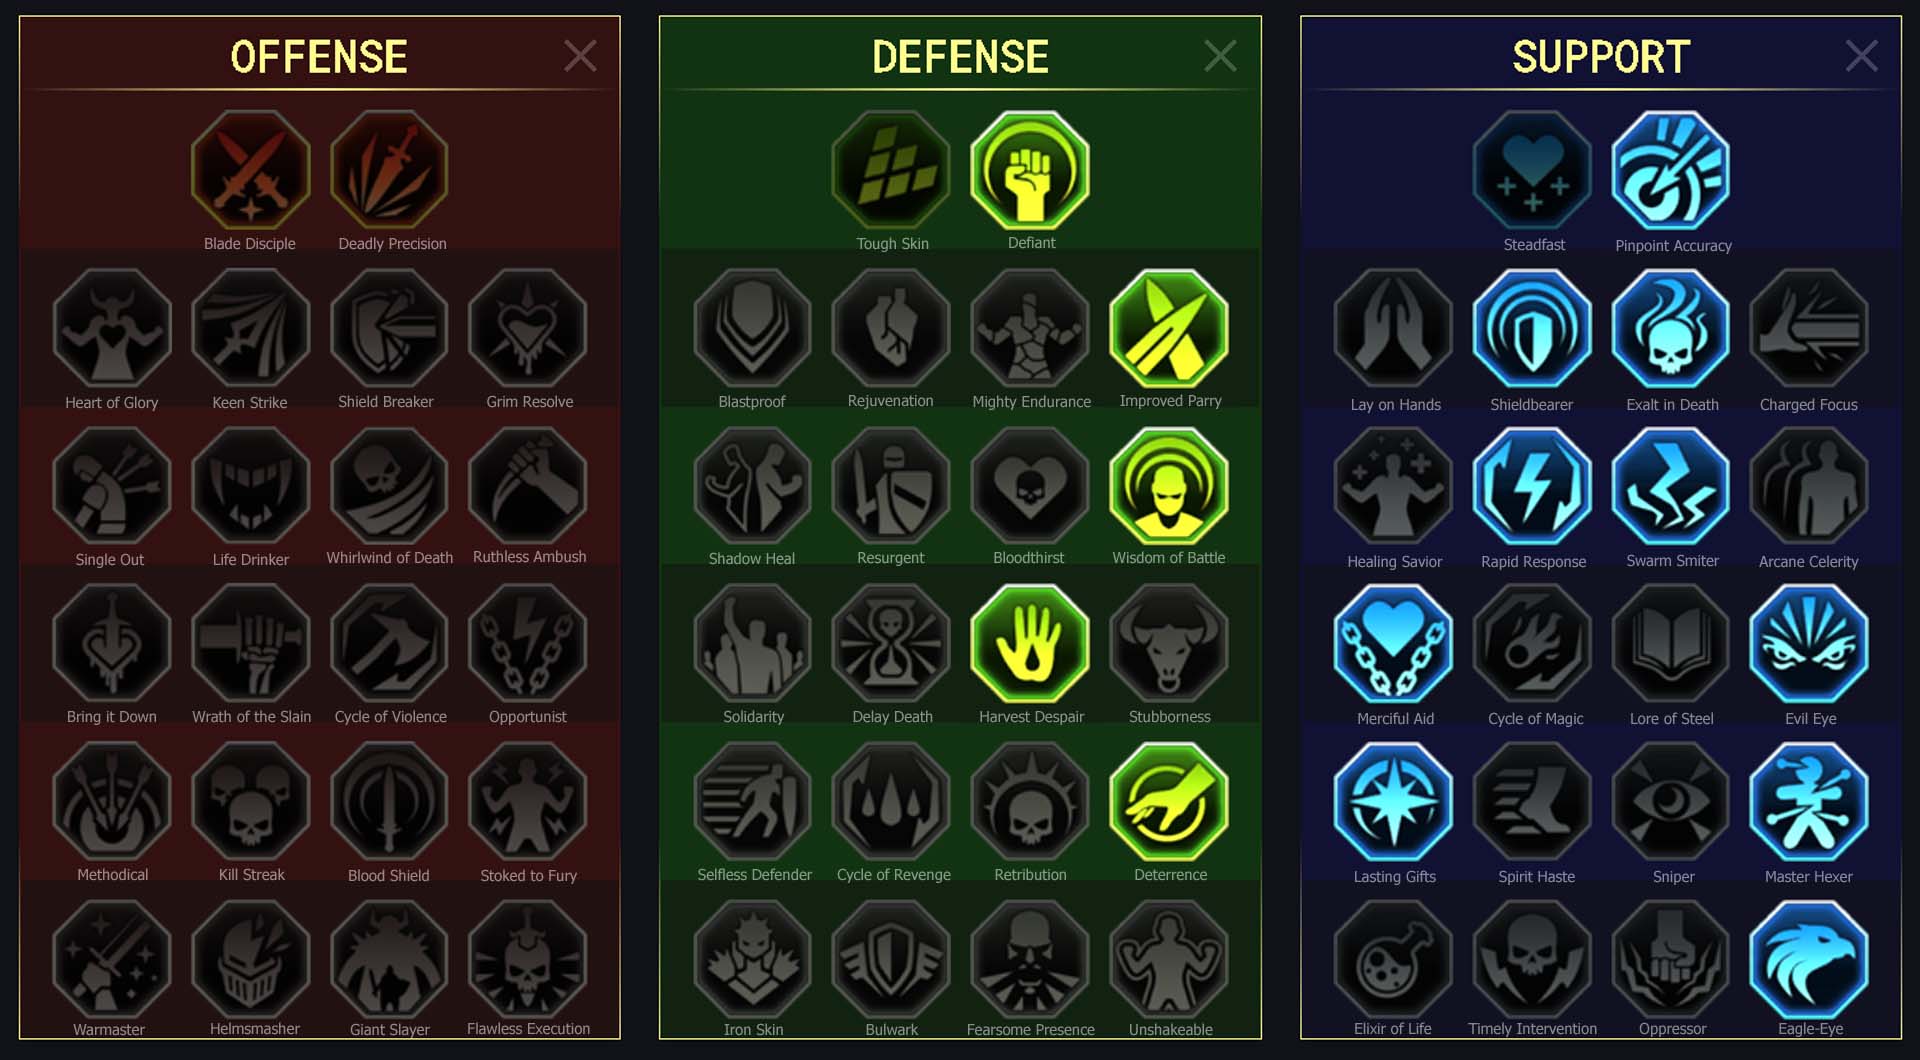Viewport: 1920px width, 1060px height.
Task: Select the Deterrence mastery icon
Action: [1169, 802]
